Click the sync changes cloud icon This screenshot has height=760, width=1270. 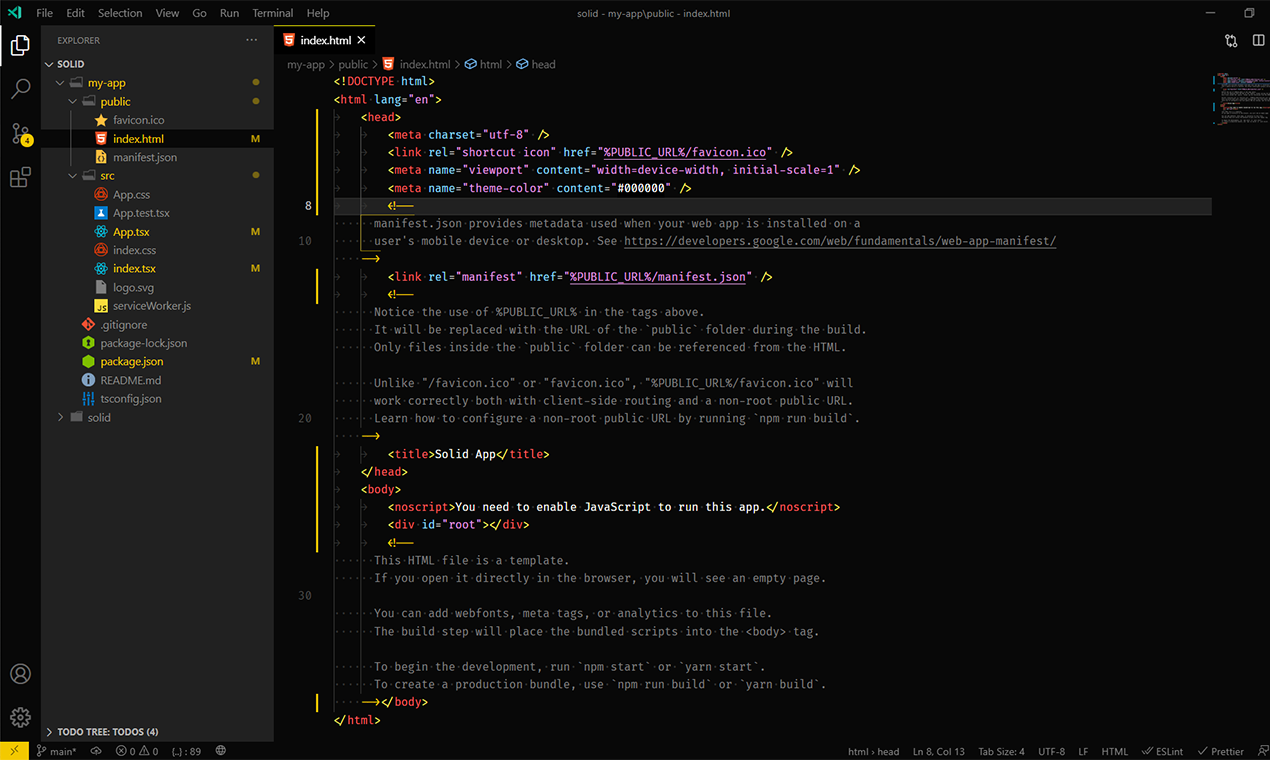pyautogui.click(x=95, y=751)
